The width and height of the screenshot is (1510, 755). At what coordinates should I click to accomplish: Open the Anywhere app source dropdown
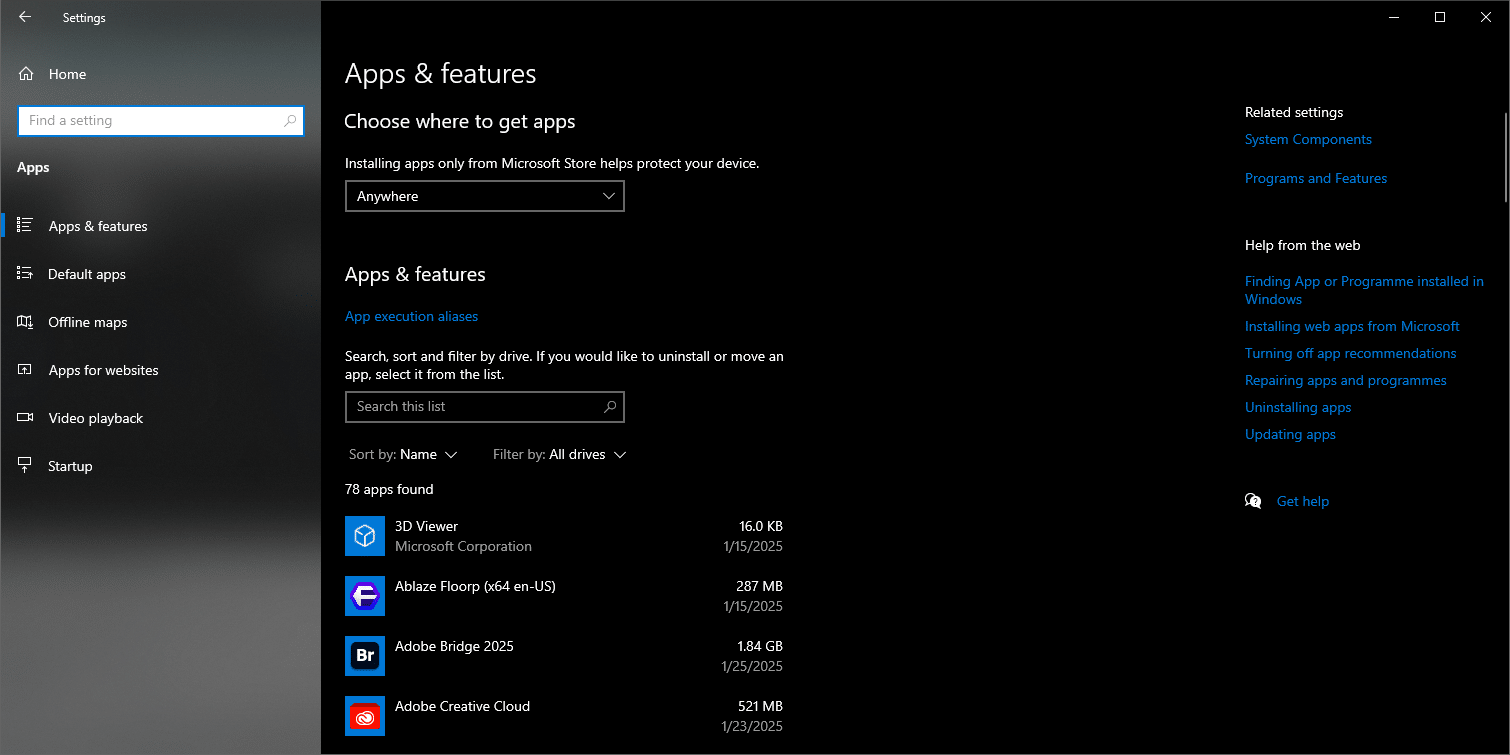point(484,196)
